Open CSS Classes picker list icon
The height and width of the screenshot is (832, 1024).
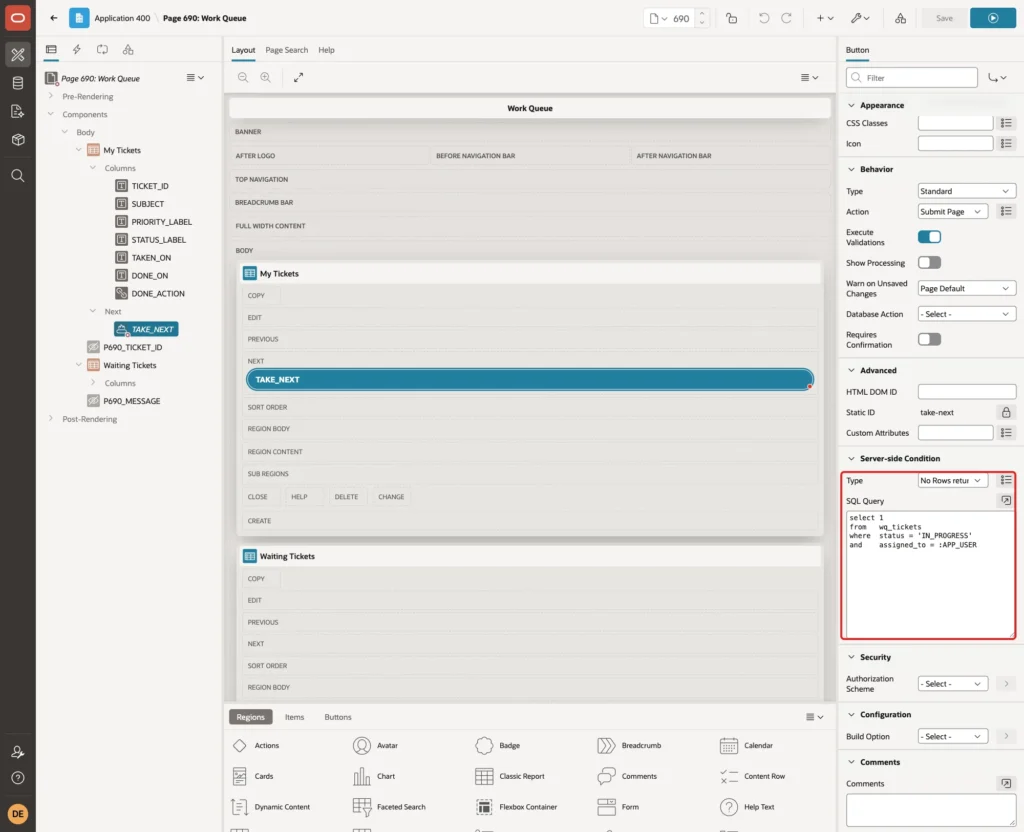(x=1006, y=123)
